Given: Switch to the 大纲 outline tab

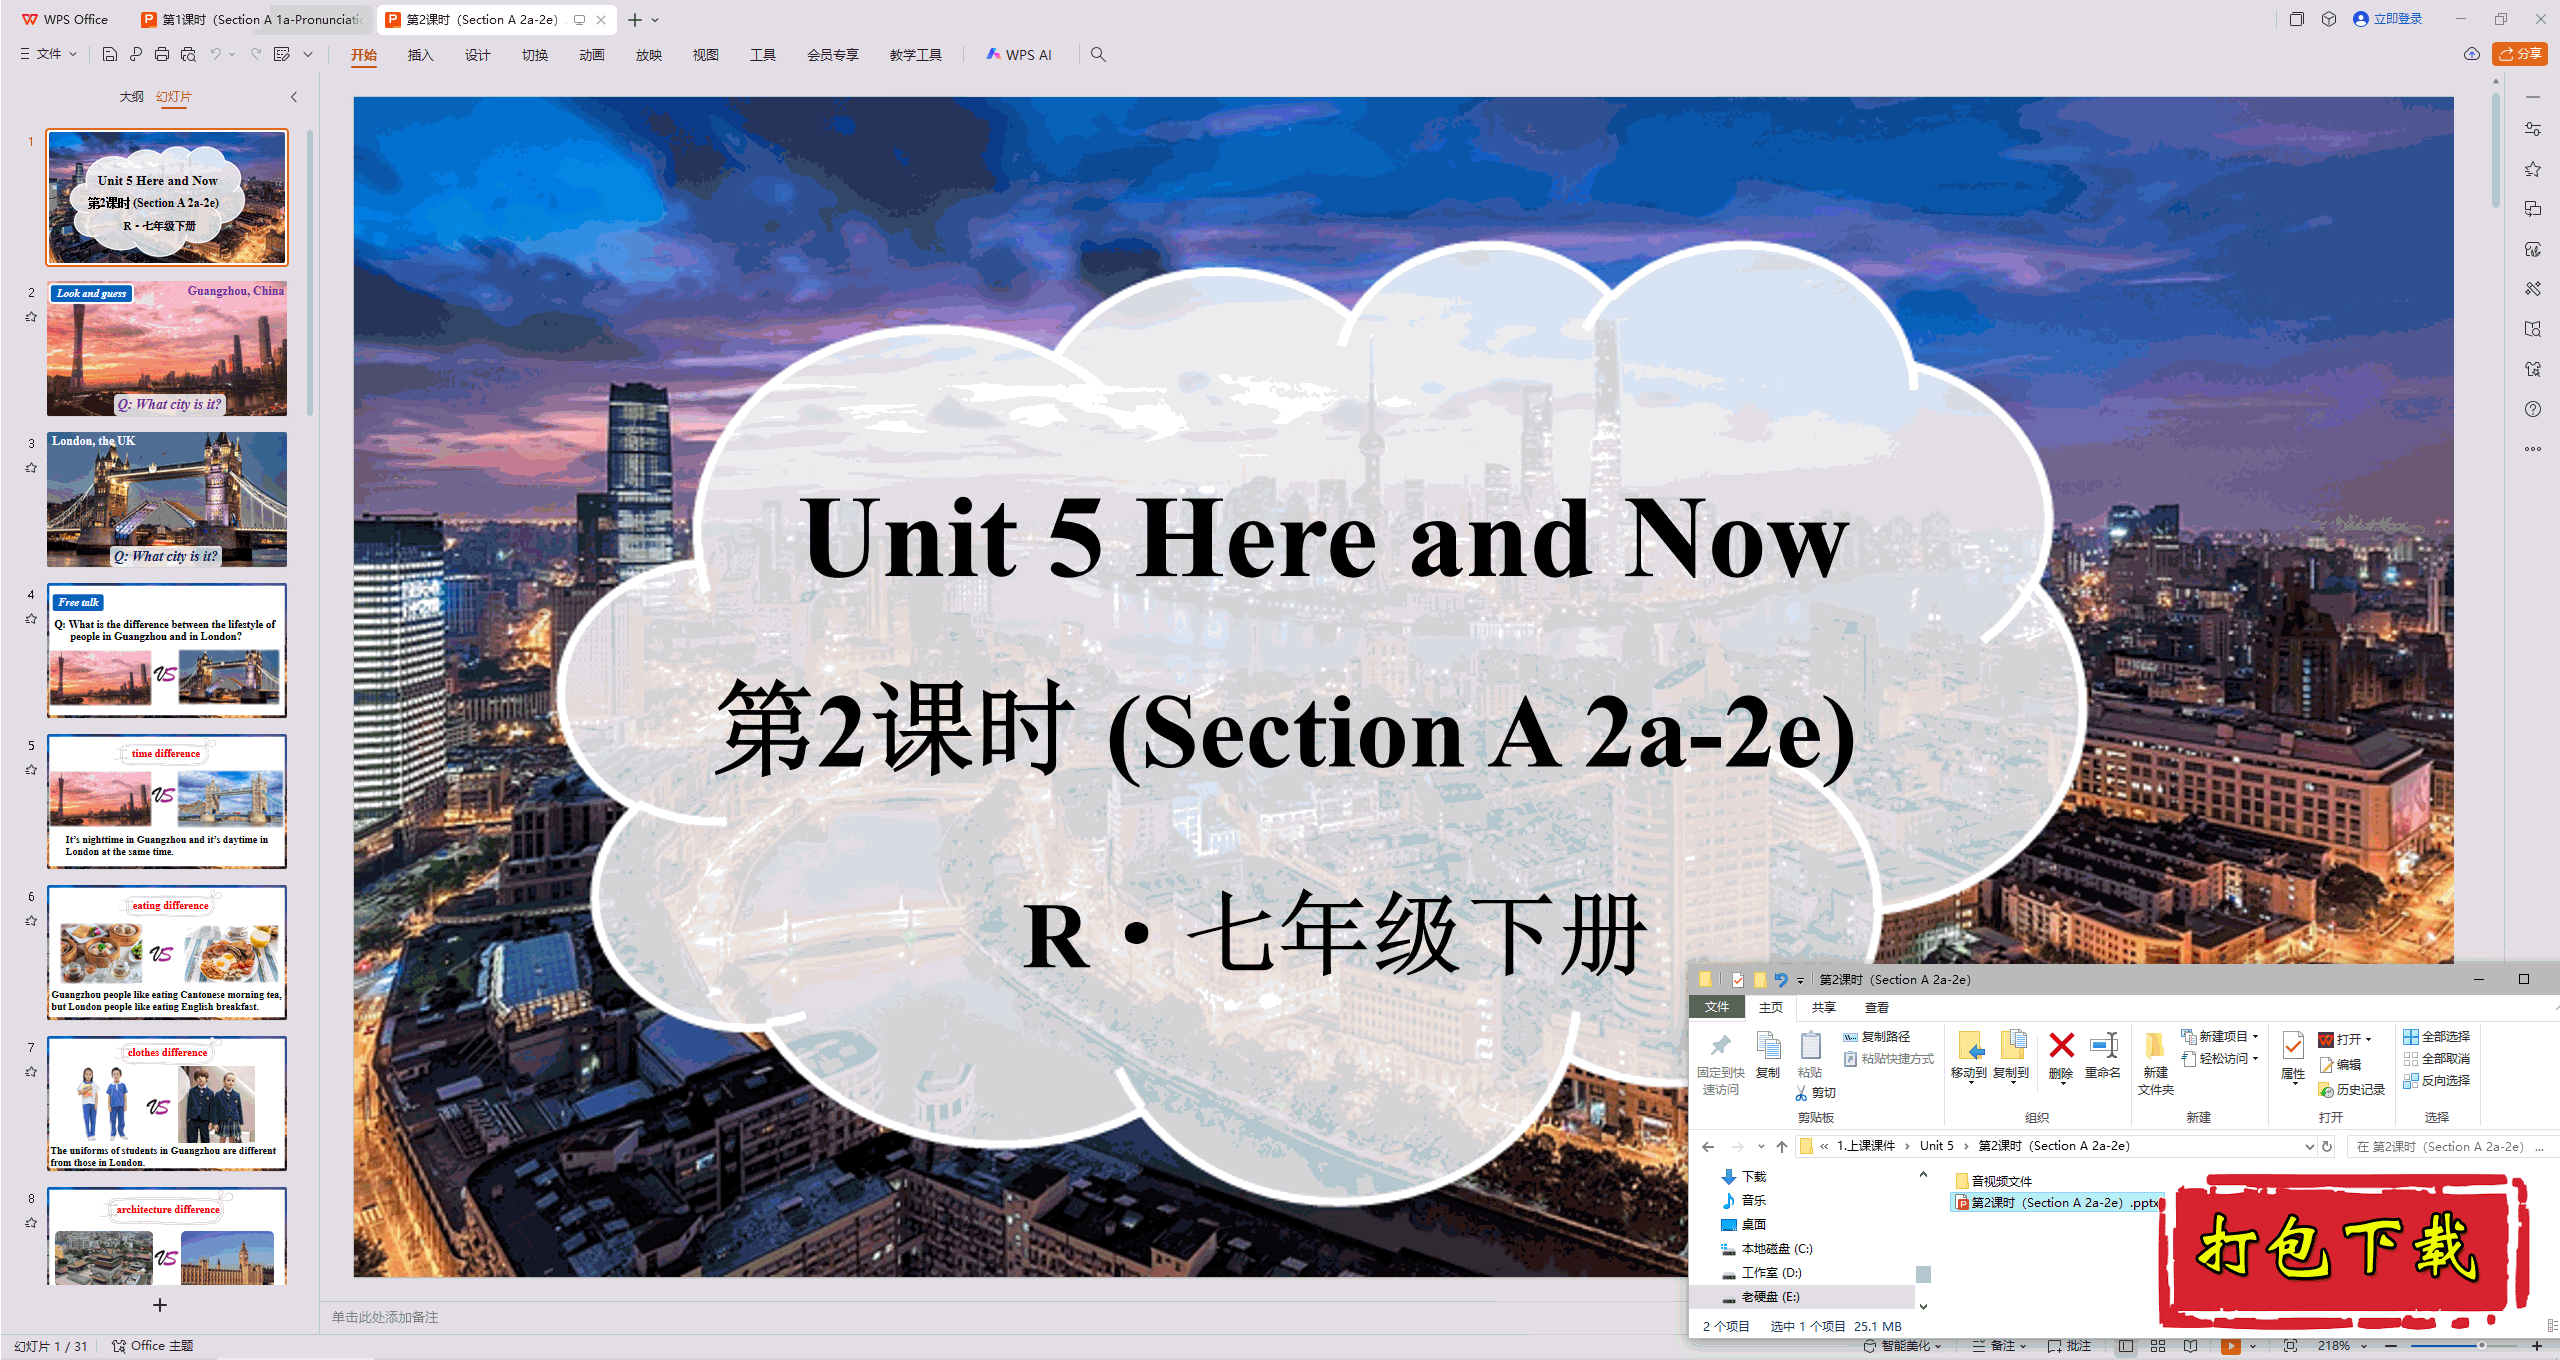Looking at the screenshot, I should click(132, 97).
